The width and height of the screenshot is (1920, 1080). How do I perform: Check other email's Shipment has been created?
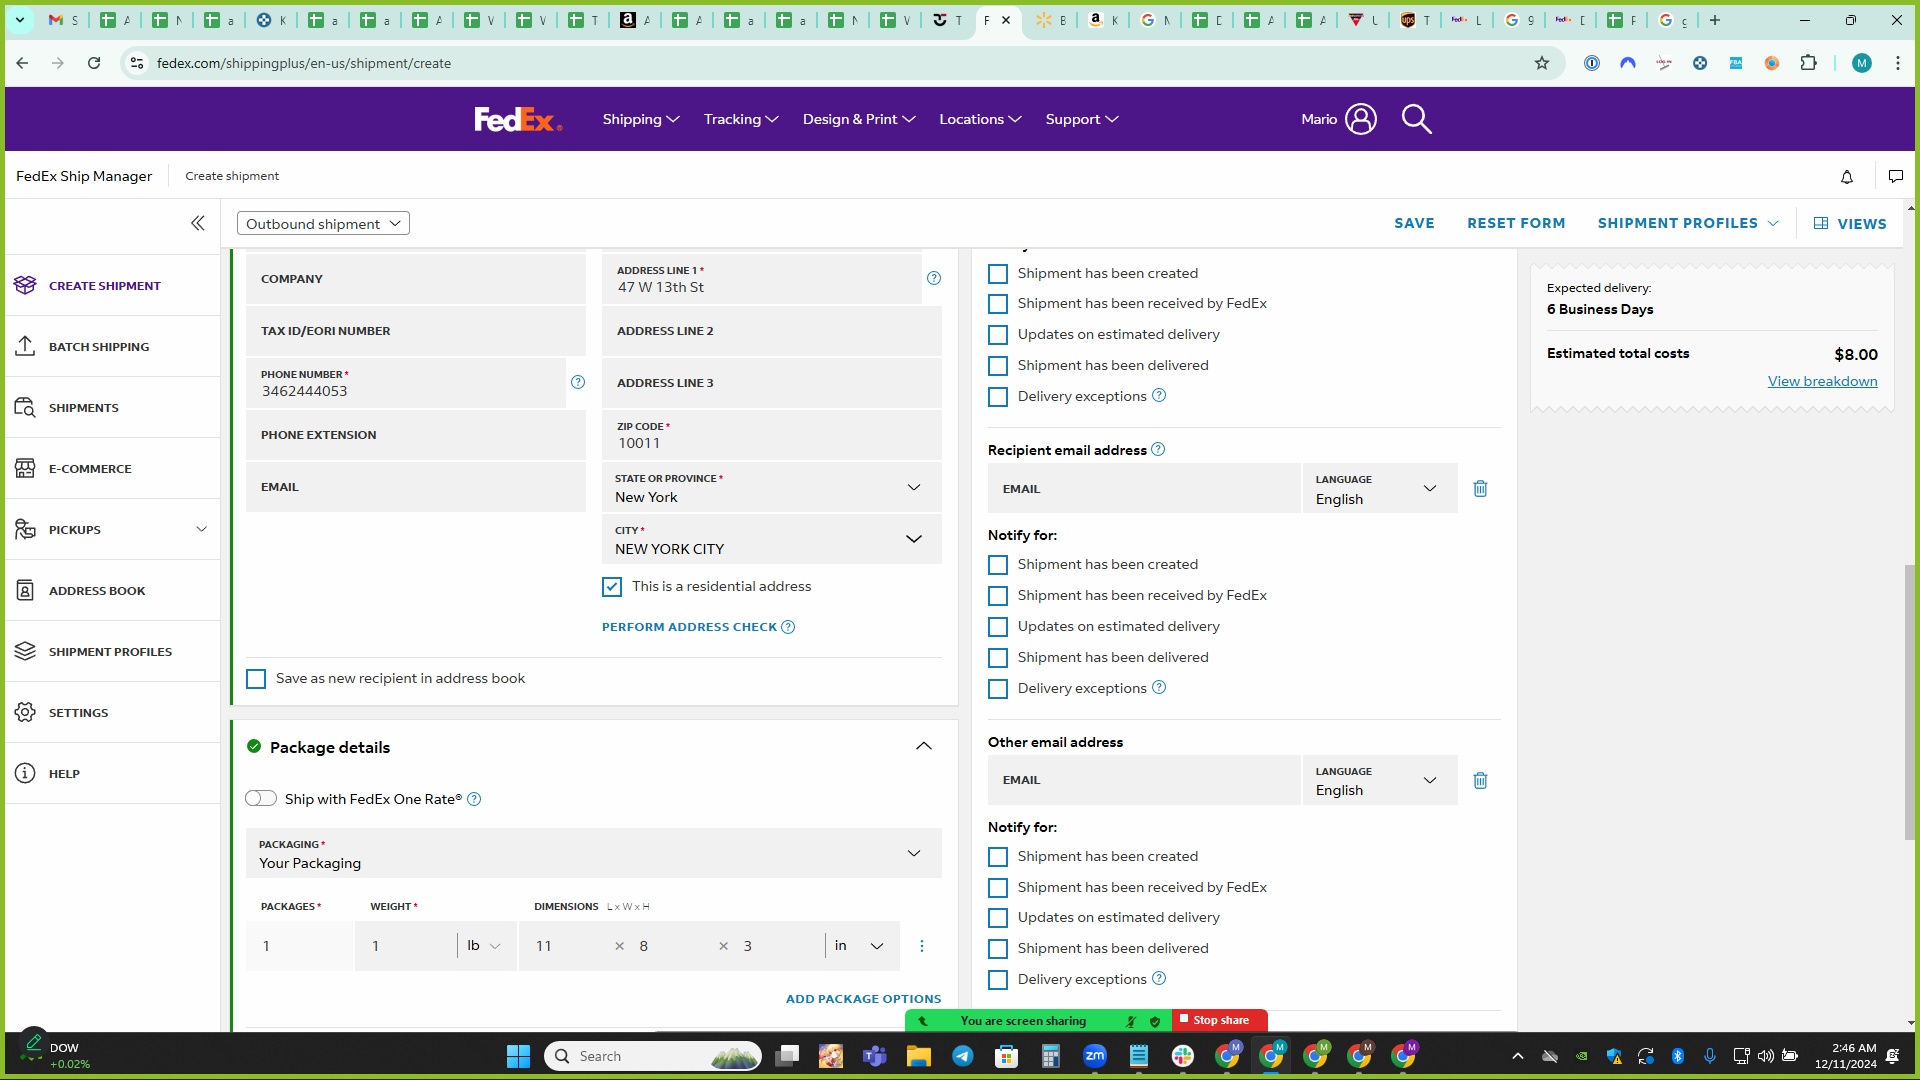pos(998,857)
